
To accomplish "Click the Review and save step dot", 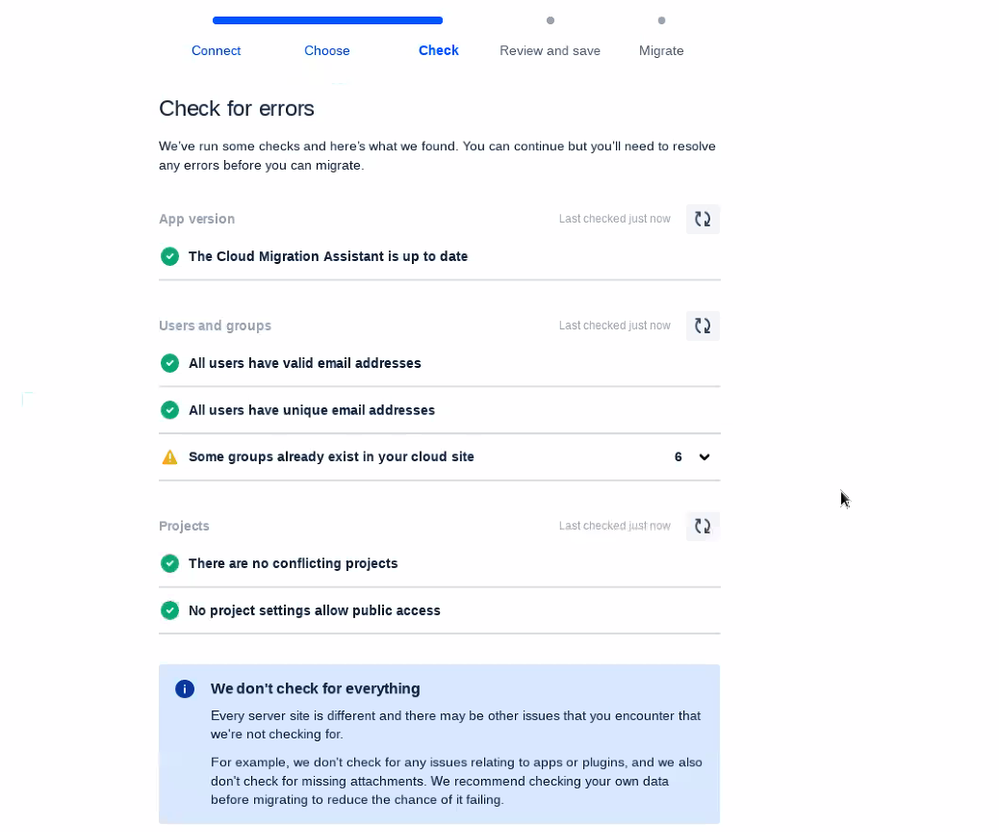I will coord(550,20).
